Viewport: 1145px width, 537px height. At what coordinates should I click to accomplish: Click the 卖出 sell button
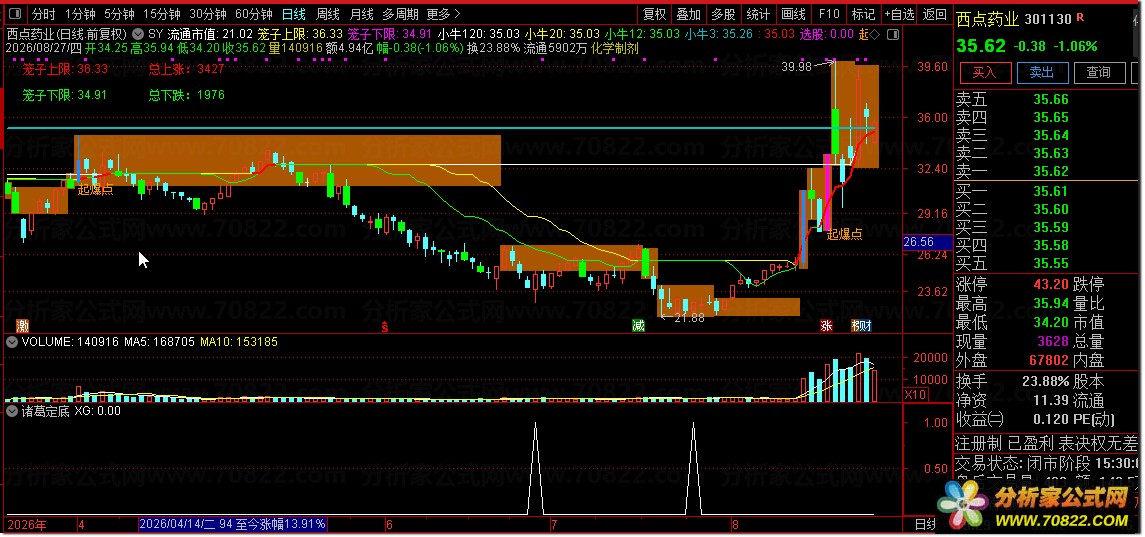[x=1042, y=72]
